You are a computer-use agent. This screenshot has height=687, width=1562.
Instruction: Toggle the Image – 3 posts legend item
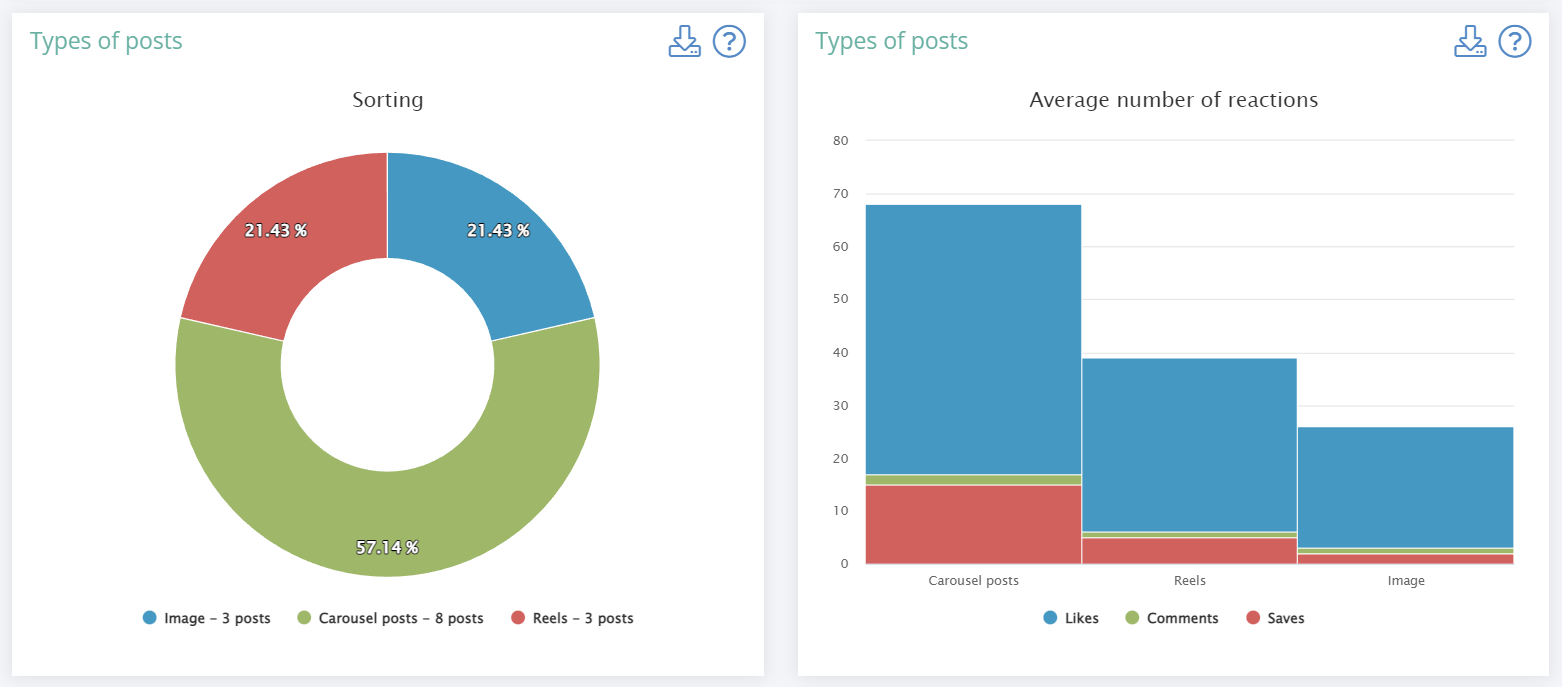[x=207, y=618]
